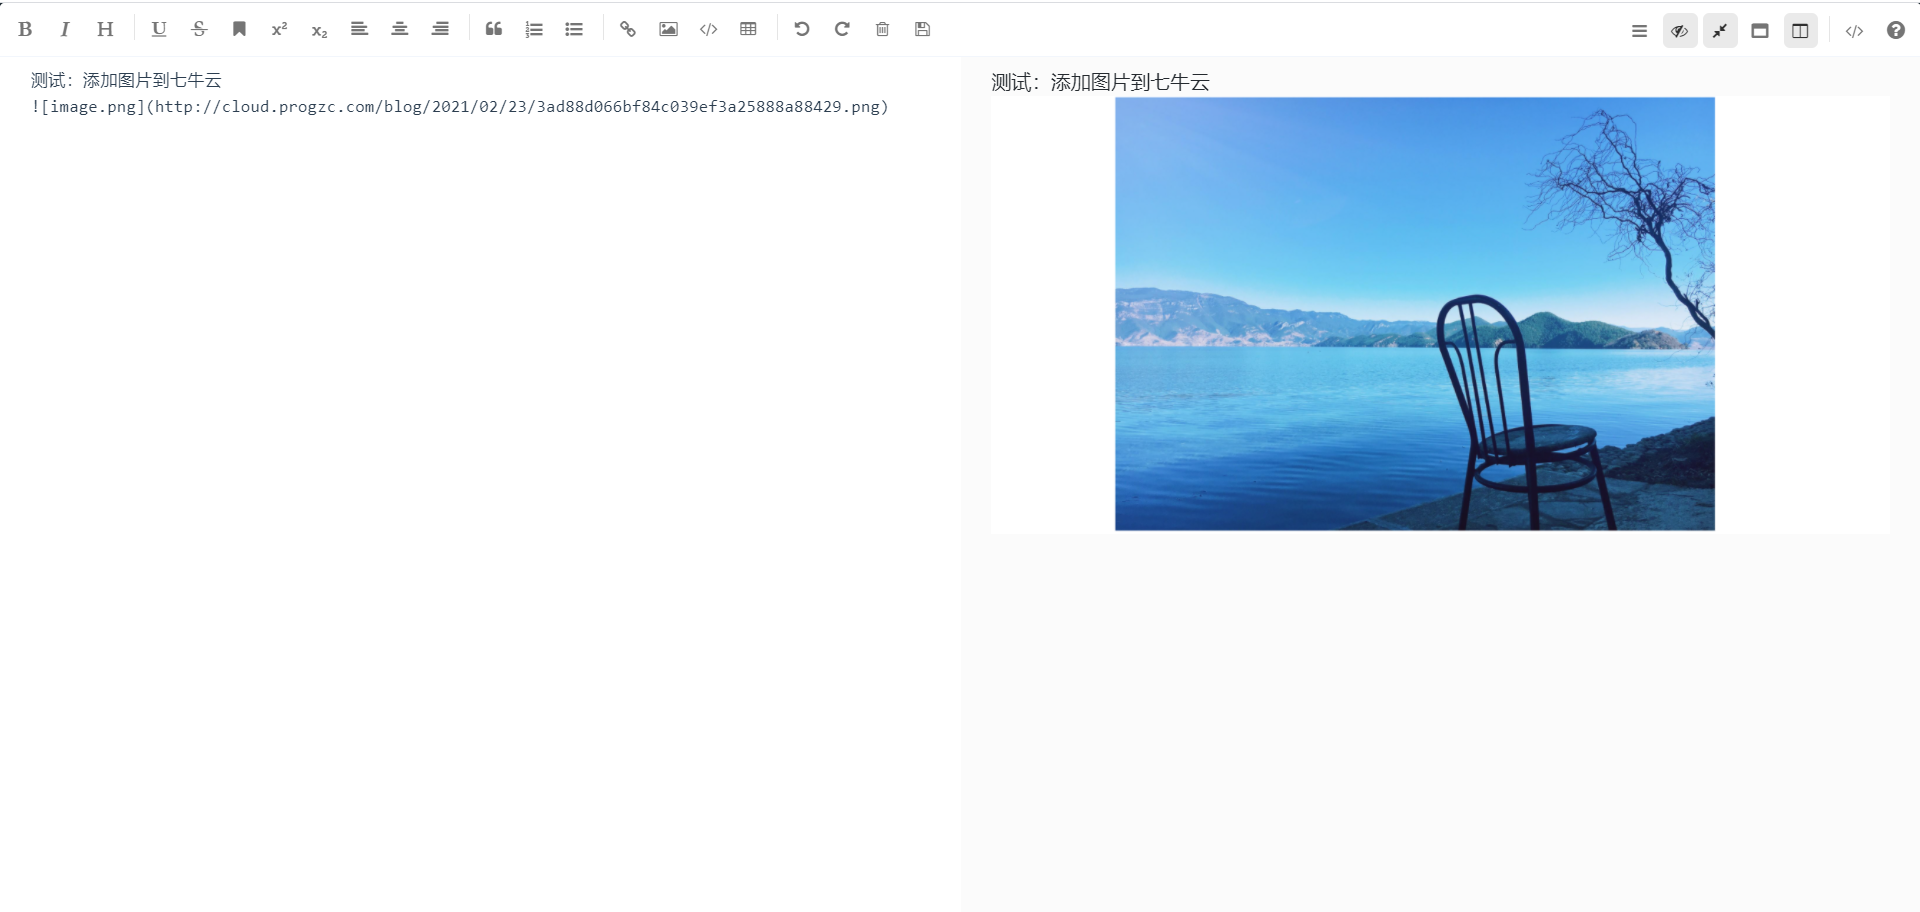The height and width of the screenshot is (912, 1920).
Task: Apply subscript formatting
Action: [319, 29]
